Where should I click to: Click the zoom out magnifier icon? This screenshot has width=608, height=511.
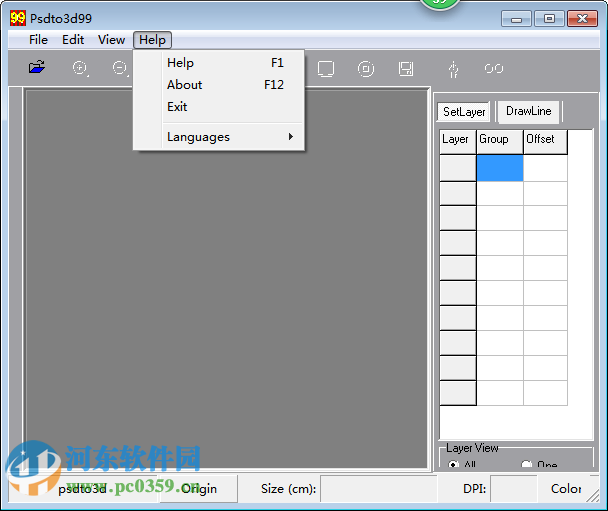[120, 68]
